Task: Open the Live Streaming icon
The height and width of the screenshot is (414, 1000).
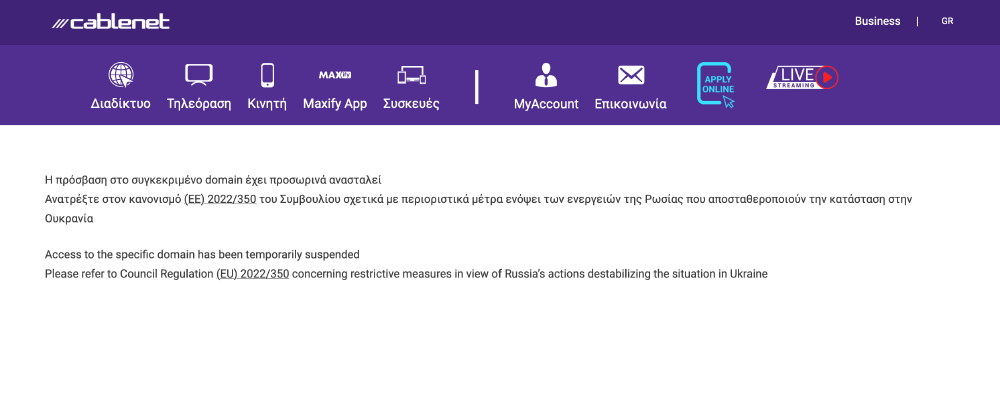Action: point(801,78)
